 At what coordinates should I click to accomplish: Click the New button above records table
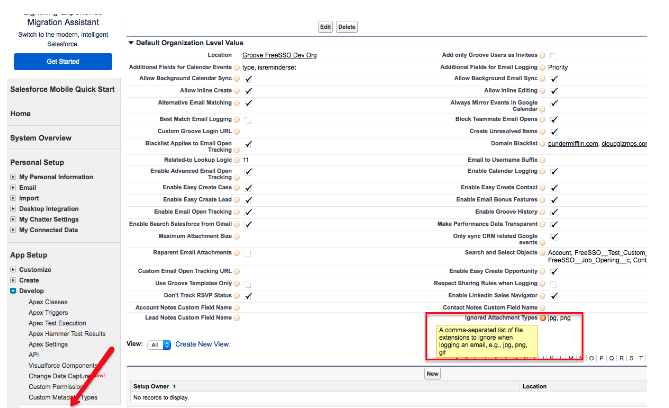point(433,374)
